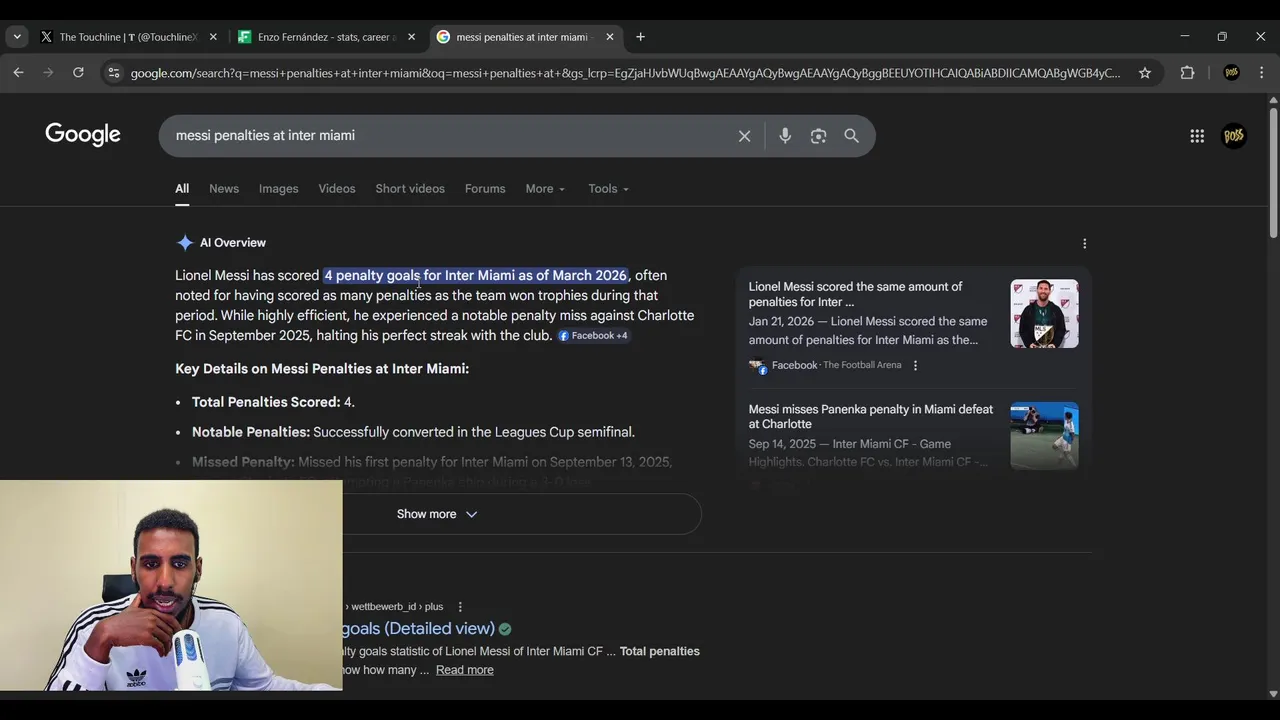Switch to Enzo Fernández stats tab

(327, 37)
